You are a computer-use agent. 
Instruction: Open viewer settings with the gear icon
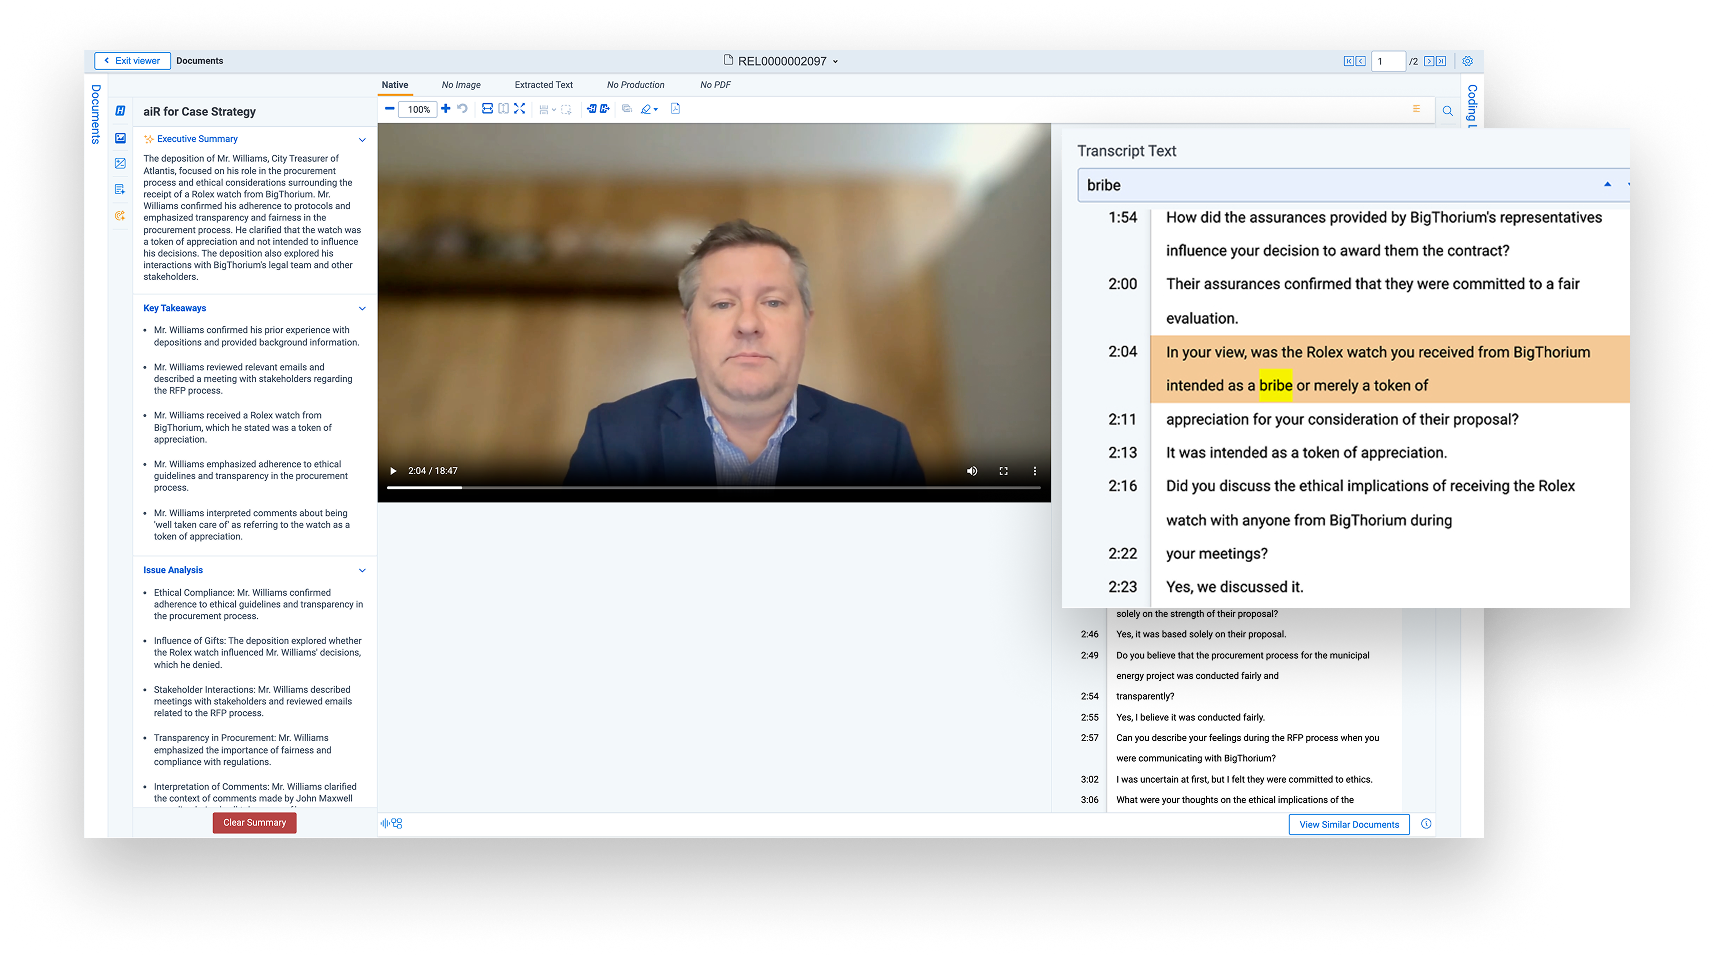tap(1467, 61)
